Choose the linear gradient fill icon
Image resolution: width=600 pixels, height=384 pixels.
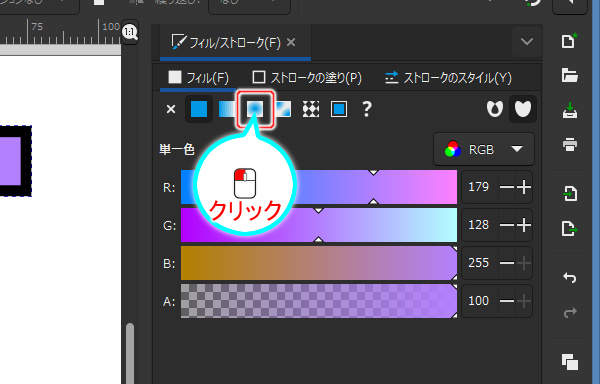click(x=227, y=109)
